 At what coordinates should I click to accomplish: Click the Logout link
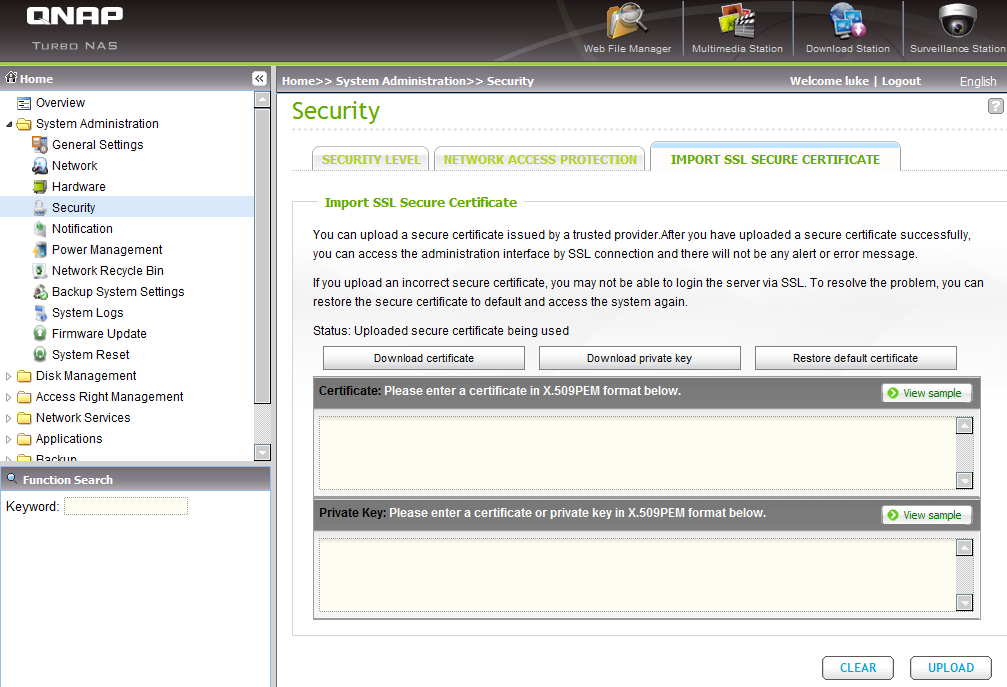pos(901,81)
